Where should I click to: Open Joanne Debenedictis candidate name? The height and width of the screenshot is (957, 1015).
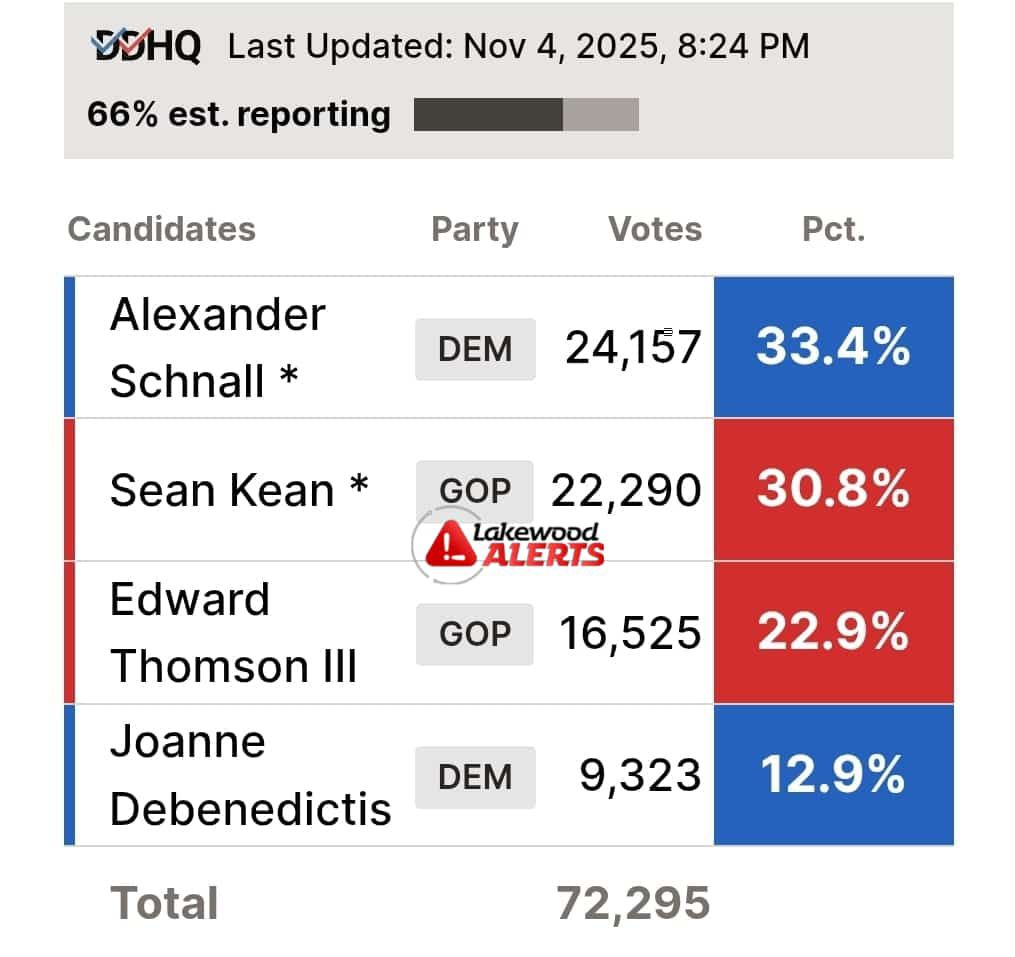pyautogui.click(x=249, y=776)
